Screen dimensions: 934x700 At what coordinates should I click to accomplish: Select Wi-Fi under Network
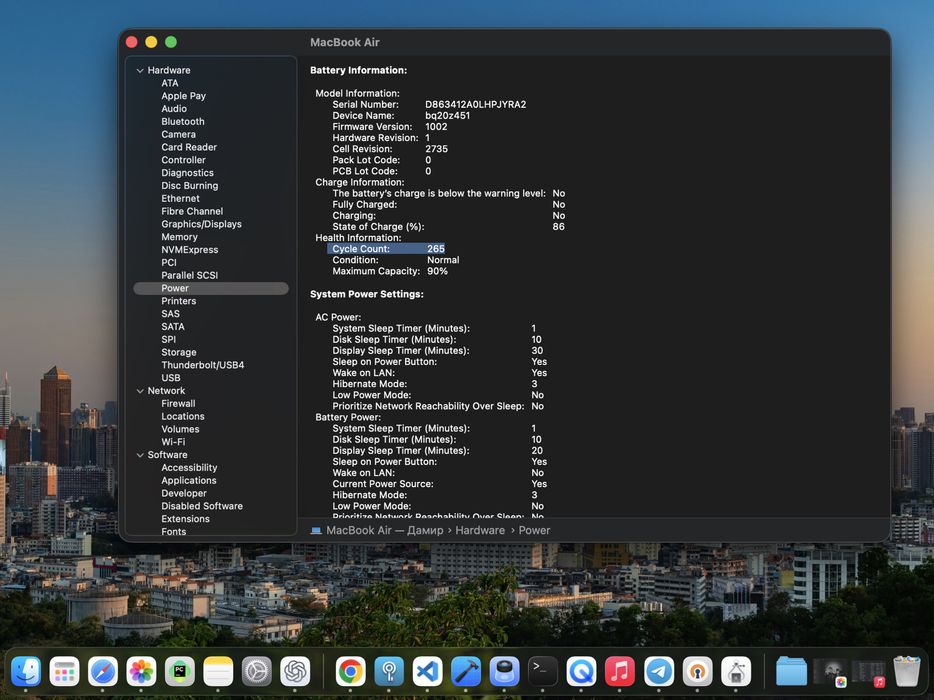pyautogui.click(x=173, y=442)
